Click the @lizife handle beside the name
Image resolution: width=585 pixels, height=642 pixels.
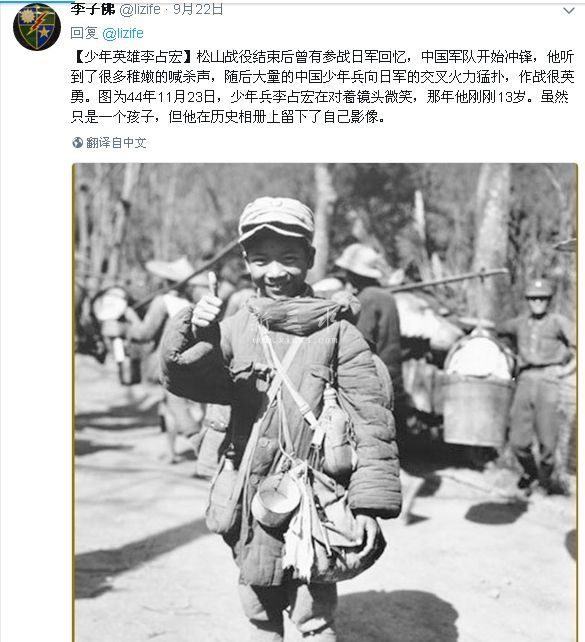(x=140, y=9)
